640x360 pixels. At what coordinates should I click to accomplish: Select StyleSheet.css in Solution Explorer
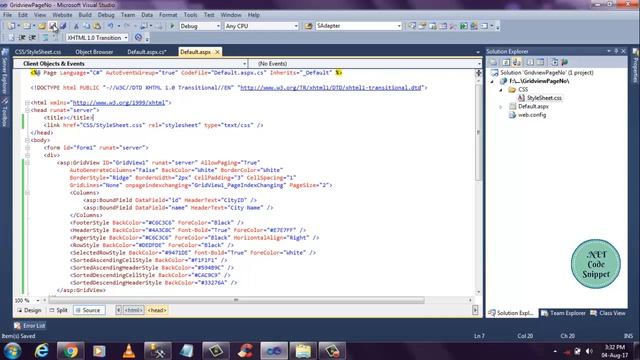click(544, 98)
